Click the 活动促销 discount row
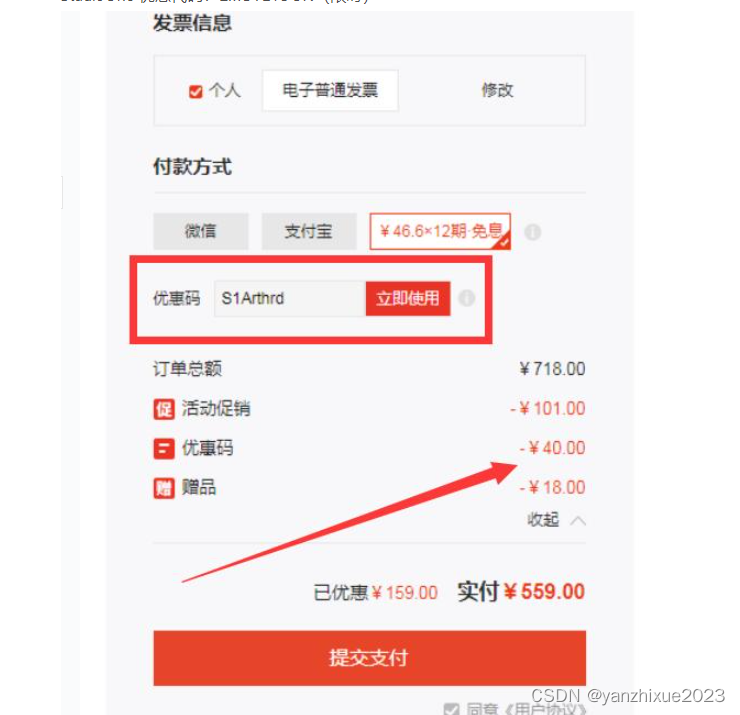This screenshot has width=740, height=715. tap(370, 409)
